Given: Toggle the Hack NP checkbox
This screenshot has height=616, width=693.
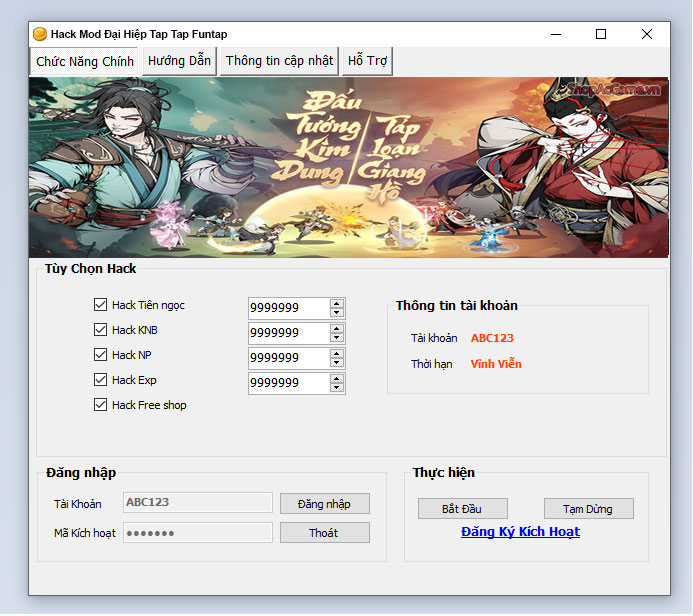Looking at the screenshot, I should (100, 354).
